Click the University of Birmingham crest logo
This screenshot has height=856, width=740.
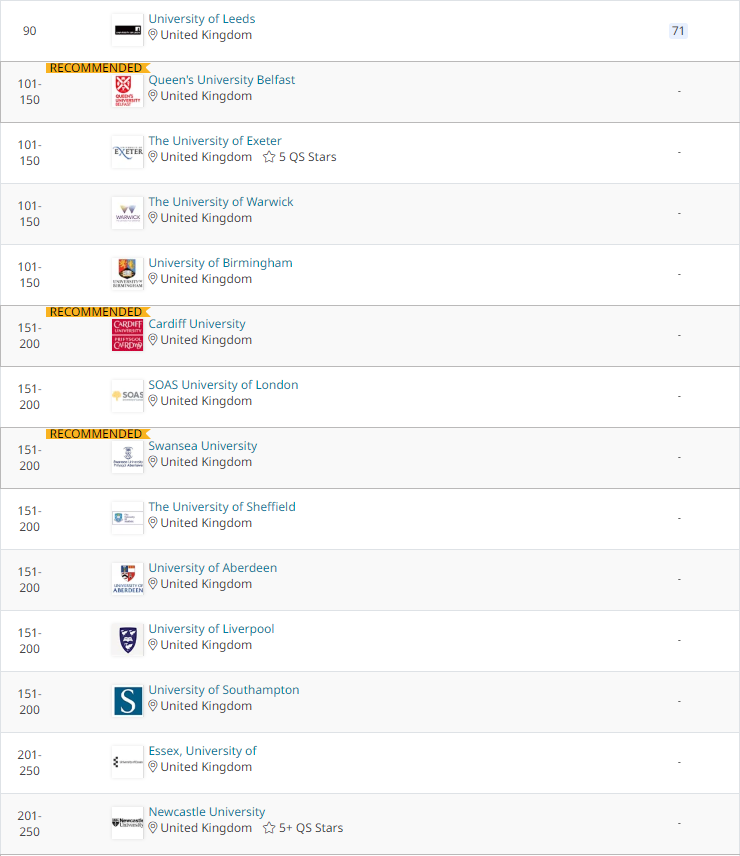coord(127,274)
